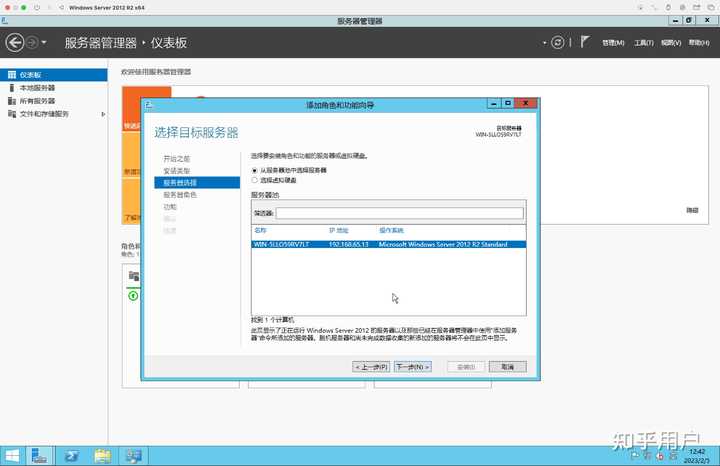This screenshot has height=466, width=720.
Task: Open the 工具(T) menu
Action: [643, 43]
